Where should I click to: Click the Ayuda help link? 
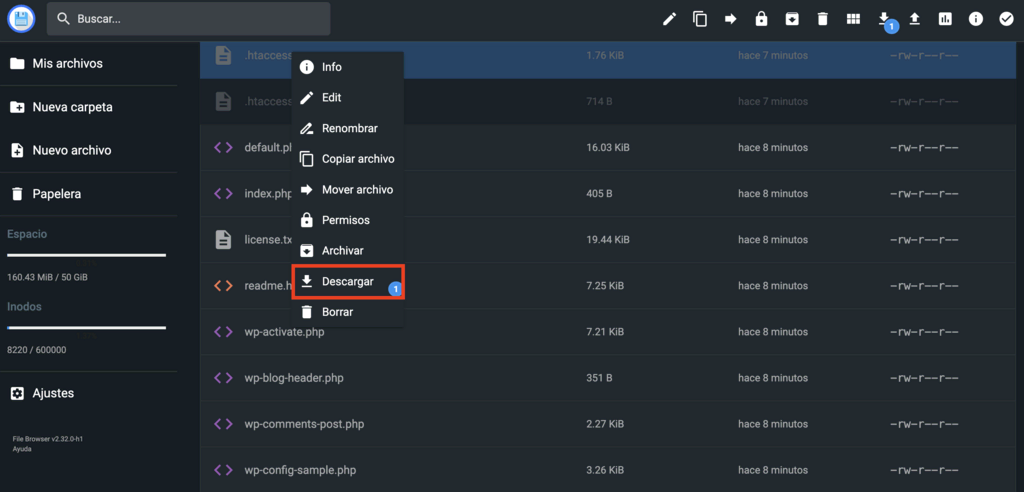(22, 449)
